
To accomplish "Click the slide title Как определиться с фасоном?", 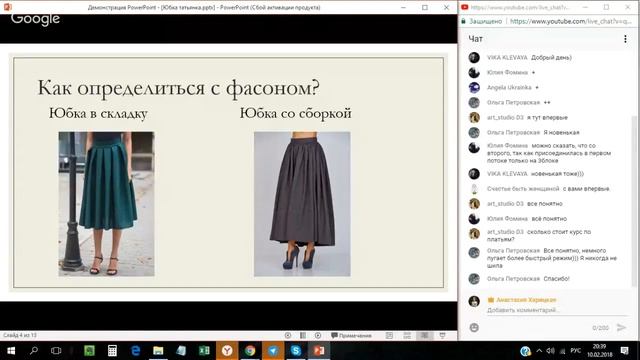I will pos(179,88).
